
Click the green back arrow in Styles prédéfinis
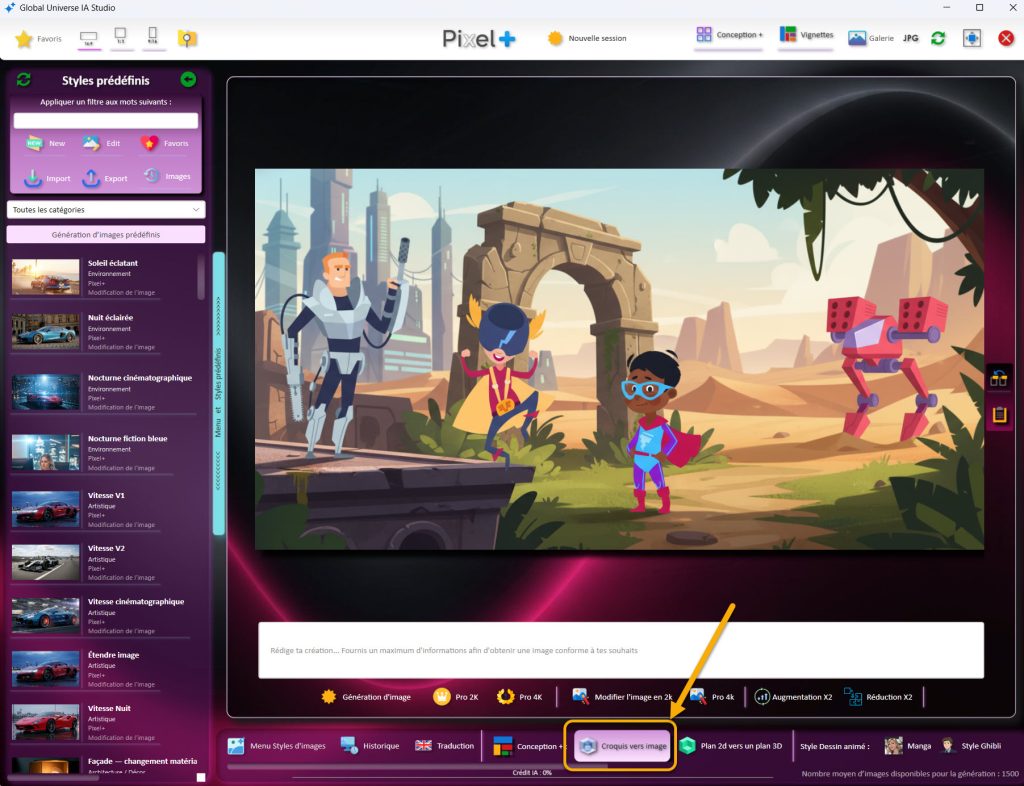(188, 80)
